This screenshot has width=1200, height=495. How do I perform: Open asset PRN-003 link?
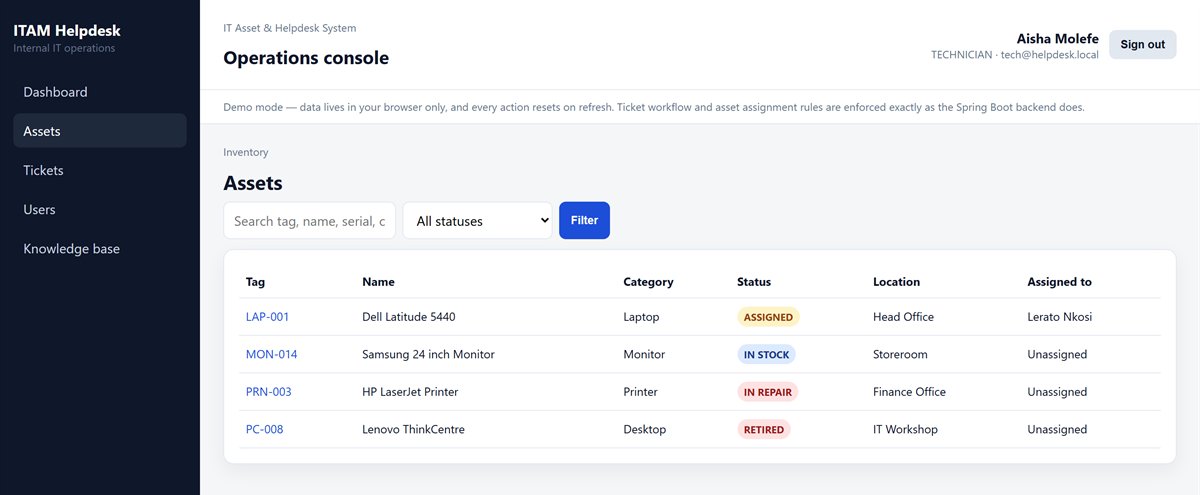pos(268,392)
